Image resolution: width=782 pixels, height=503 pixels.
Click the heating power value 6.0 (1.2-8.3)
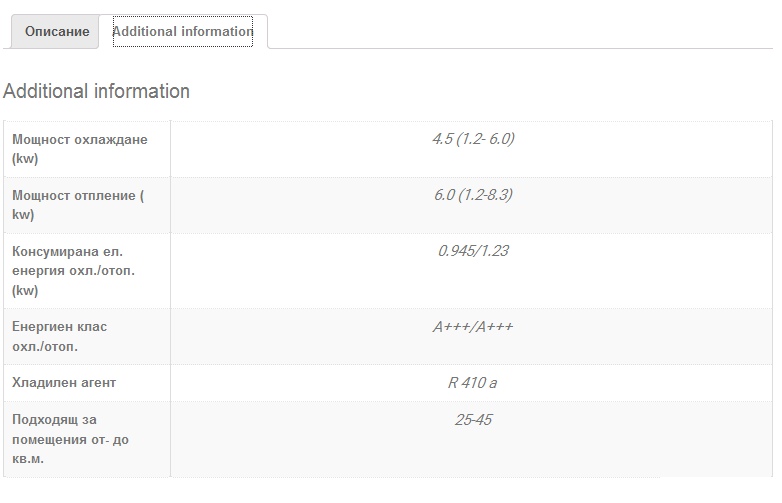(473, 195)
